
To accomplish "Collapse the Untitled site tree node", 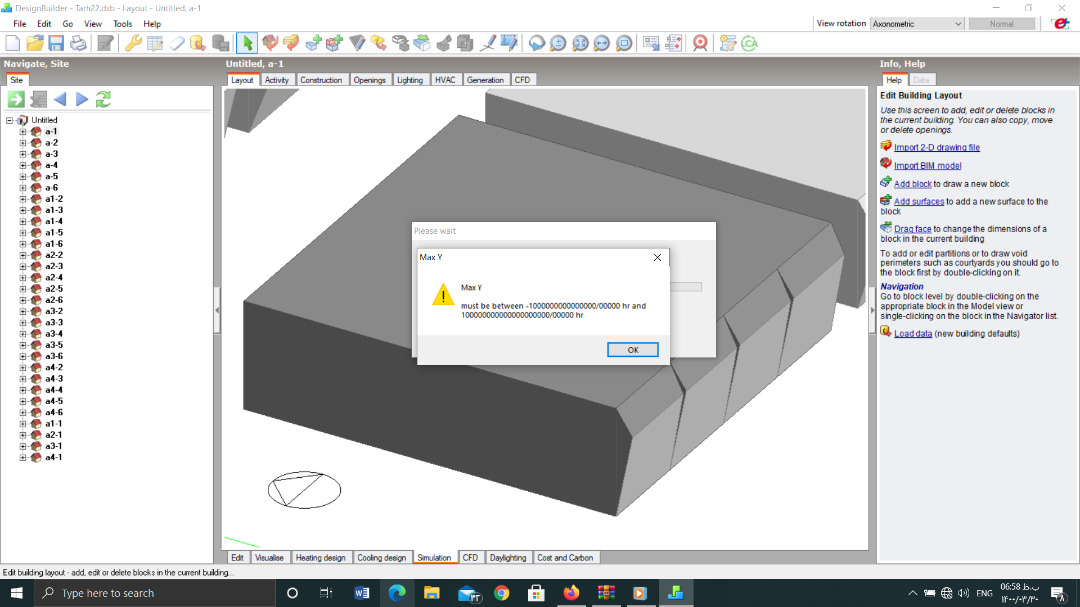I will [x=10, y=120].
